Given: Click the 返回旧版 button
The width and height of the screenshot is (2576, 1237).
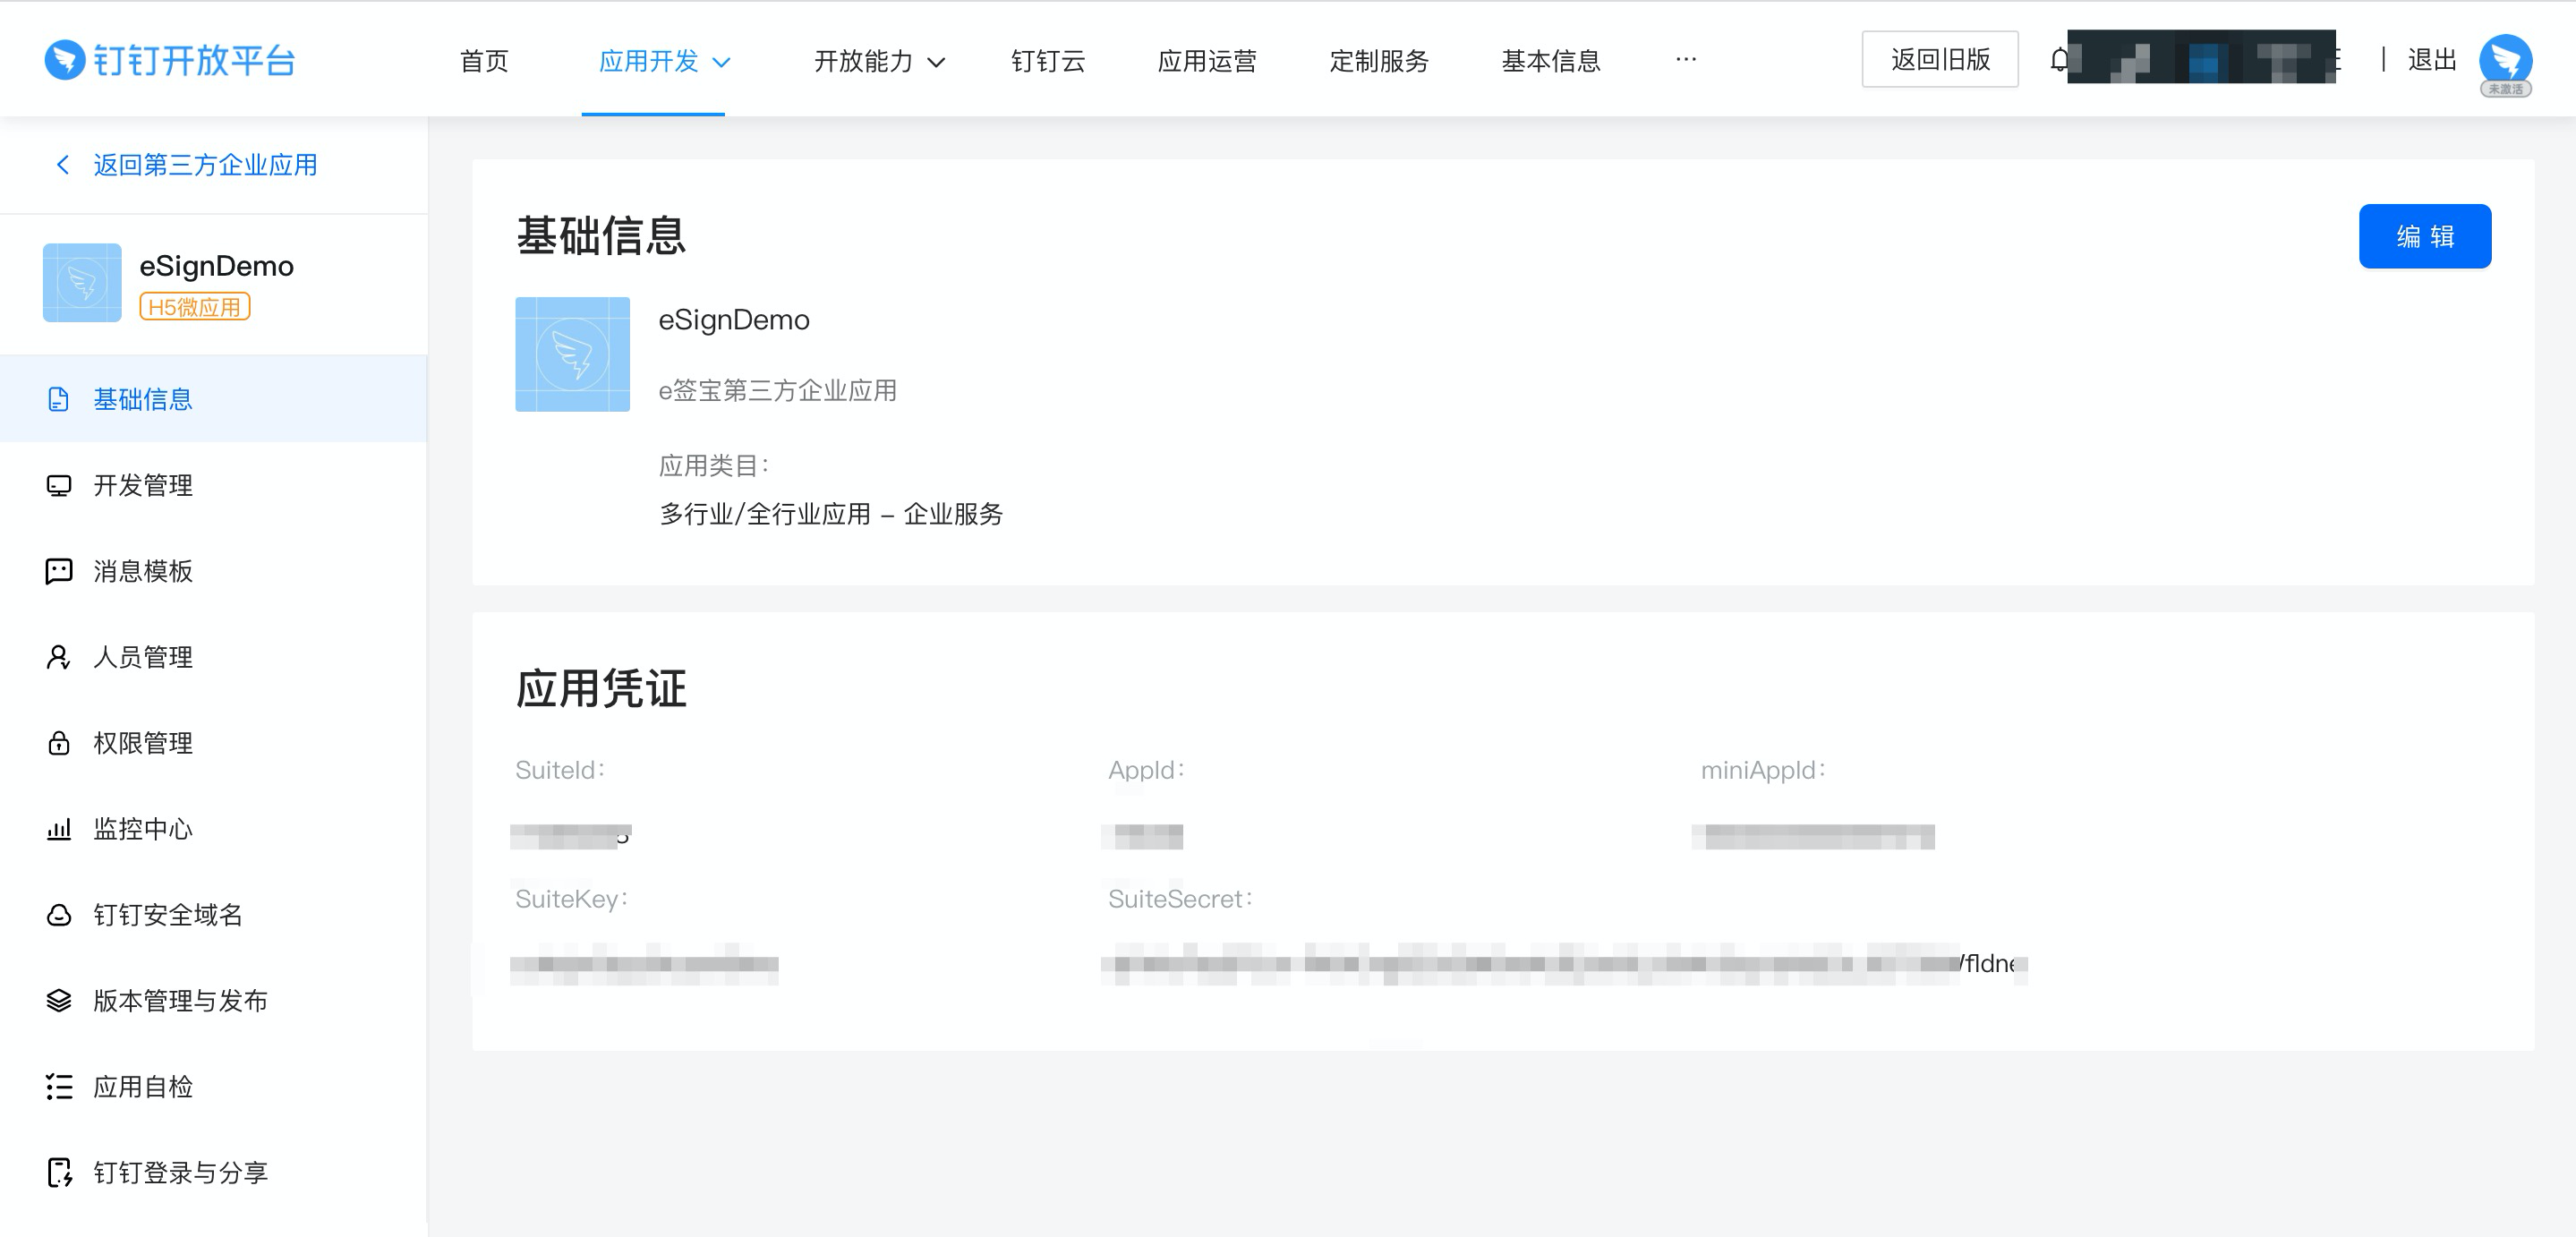Looking at the screenshot, I should (1939, 60).
